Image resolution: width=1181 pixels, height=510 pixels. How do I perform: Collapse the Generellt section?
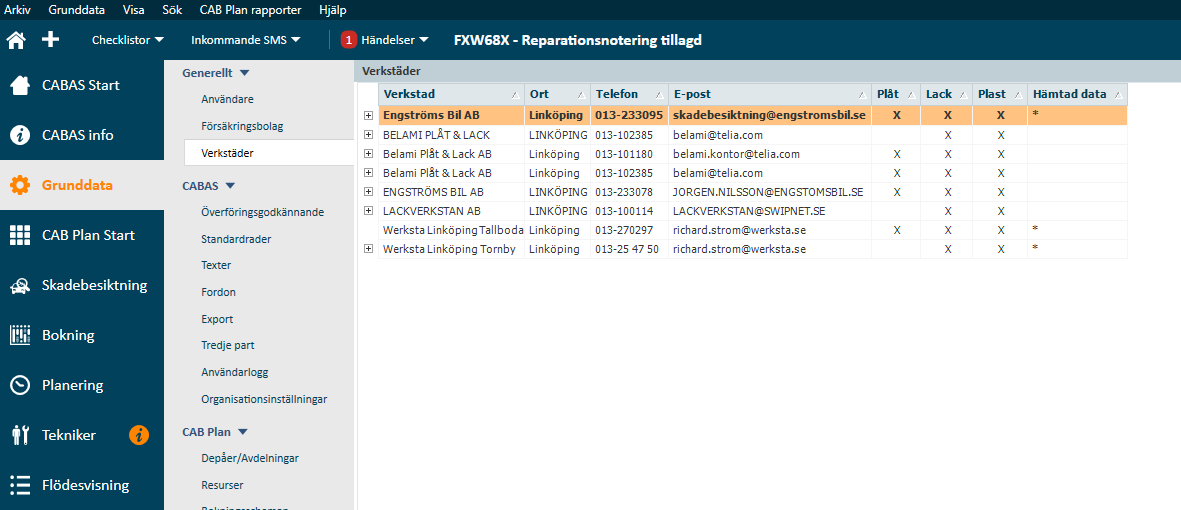244,73
